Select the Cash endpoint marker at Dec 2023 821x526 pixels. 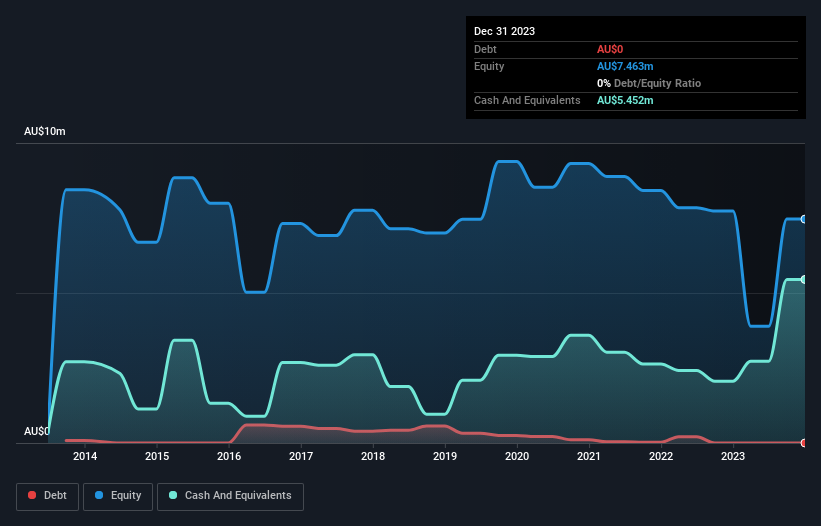[804, 280]
